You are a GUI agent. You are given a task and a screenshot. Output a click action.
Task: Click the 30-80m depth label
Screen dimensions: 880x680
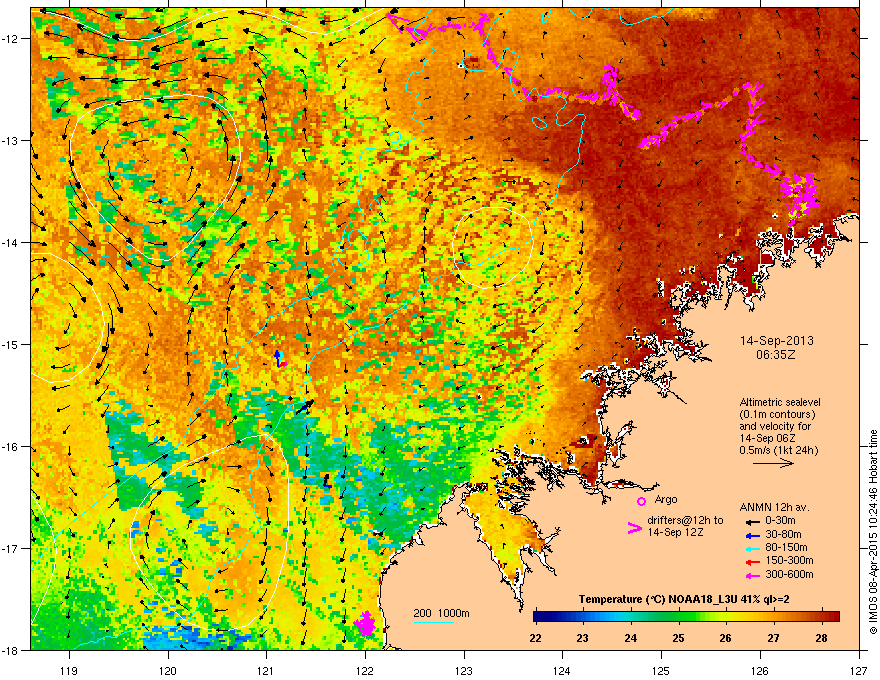[x=783, y=534]
